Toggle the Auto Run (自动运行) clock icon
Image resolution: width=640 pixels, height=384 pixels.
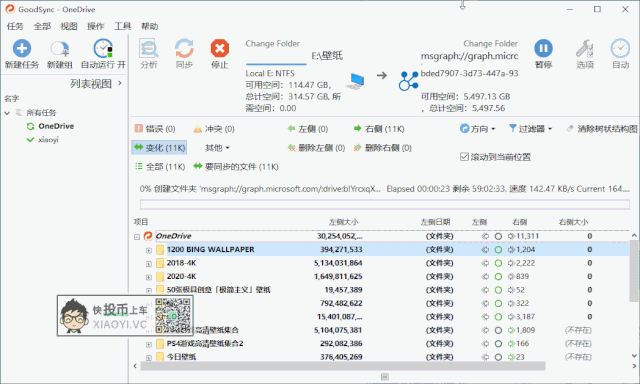103,49
